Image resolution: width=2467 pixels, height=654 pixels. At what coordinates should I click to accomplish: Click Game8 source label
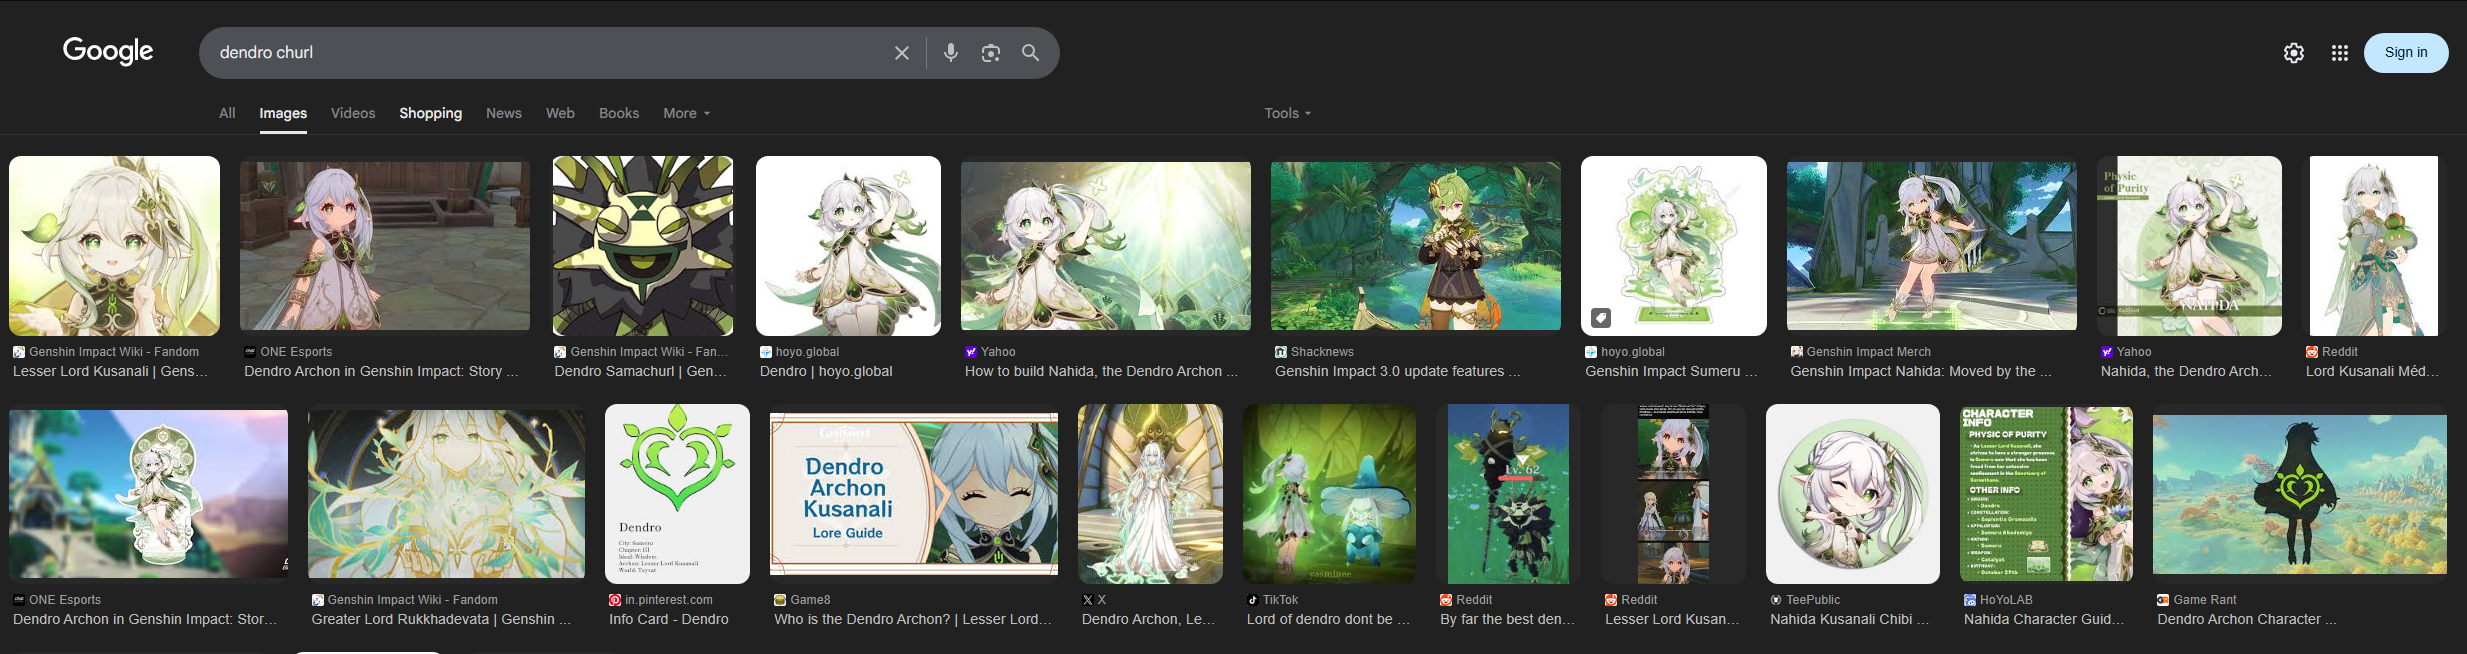click(x=810, y=600)
